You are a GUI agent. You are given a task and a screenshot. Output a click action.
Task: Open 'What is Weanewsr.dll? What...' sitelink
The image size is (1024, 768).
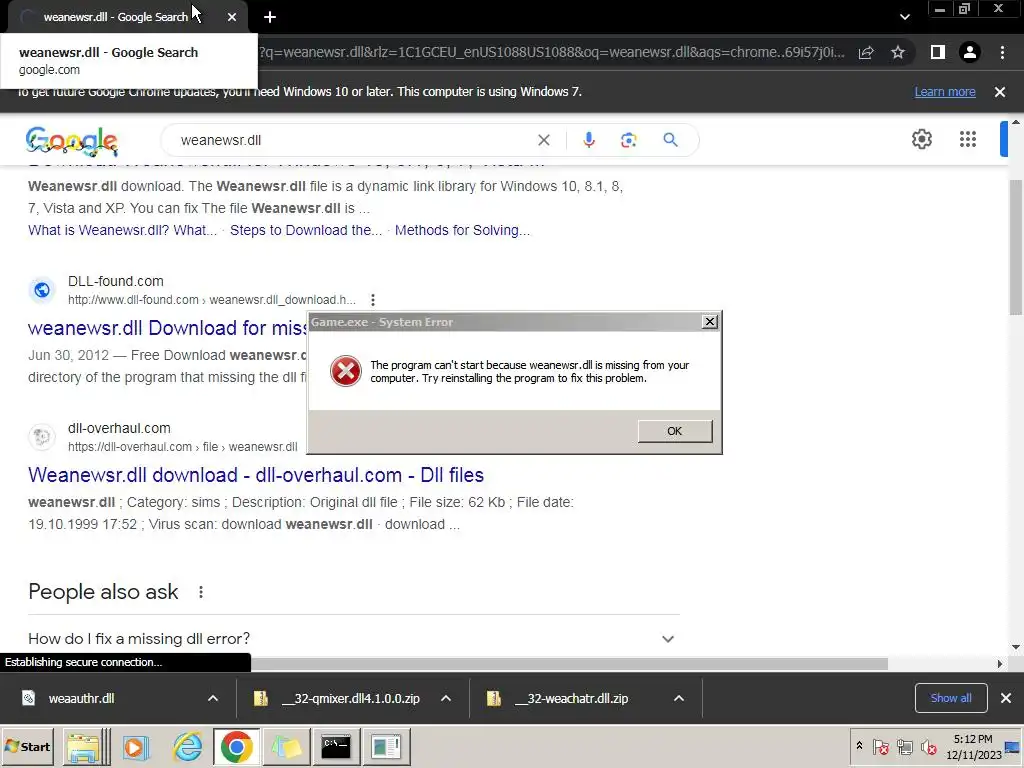tap(122, 230)
